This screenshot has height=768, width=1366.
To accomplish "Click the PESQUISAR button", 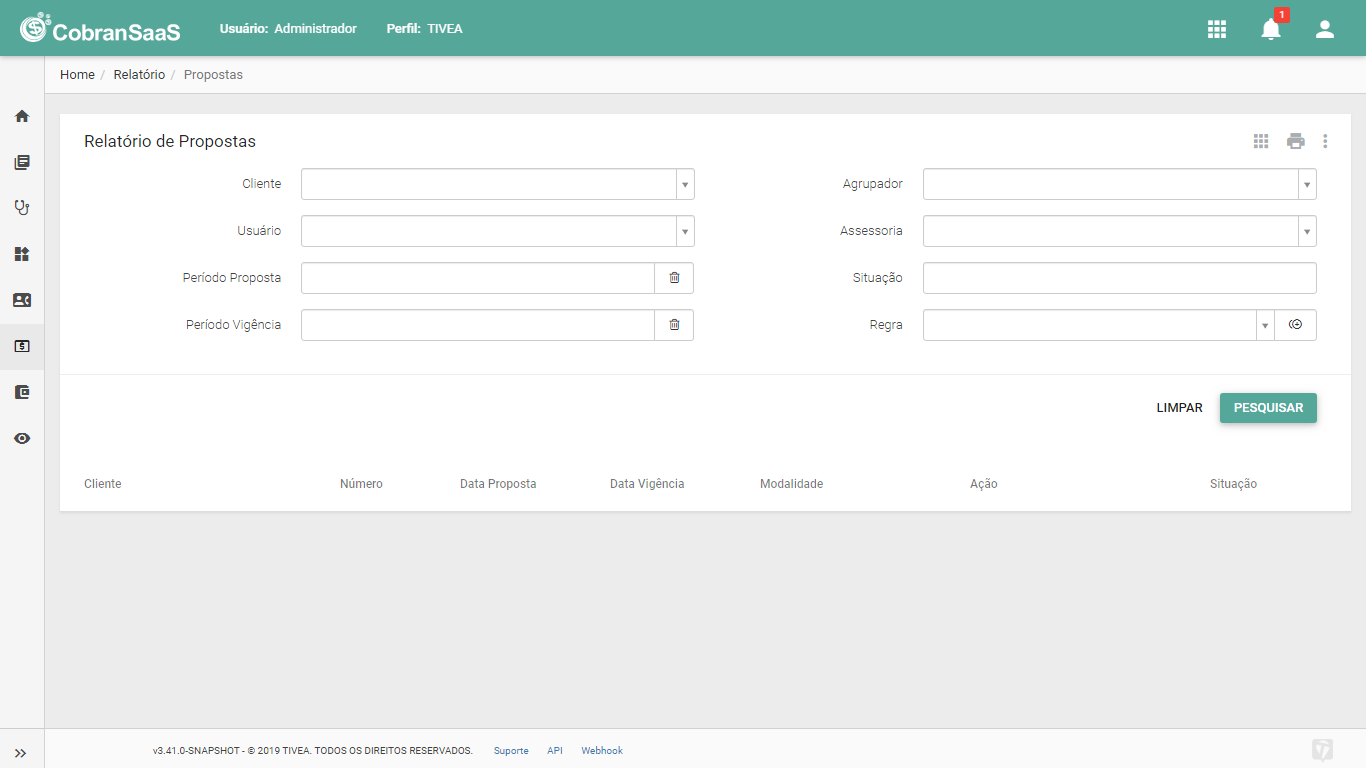I will coord(1268,408).
